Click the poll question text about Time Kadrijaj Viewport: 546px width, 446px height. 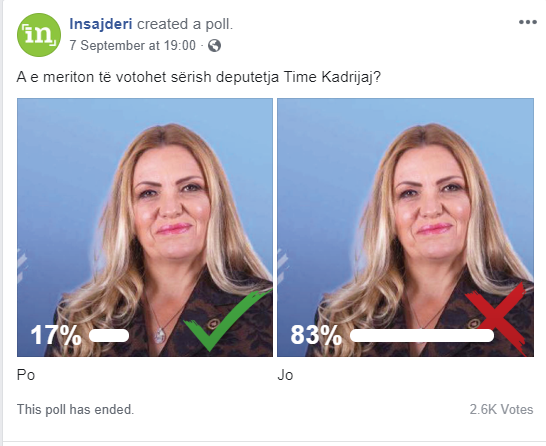(198, 77)
